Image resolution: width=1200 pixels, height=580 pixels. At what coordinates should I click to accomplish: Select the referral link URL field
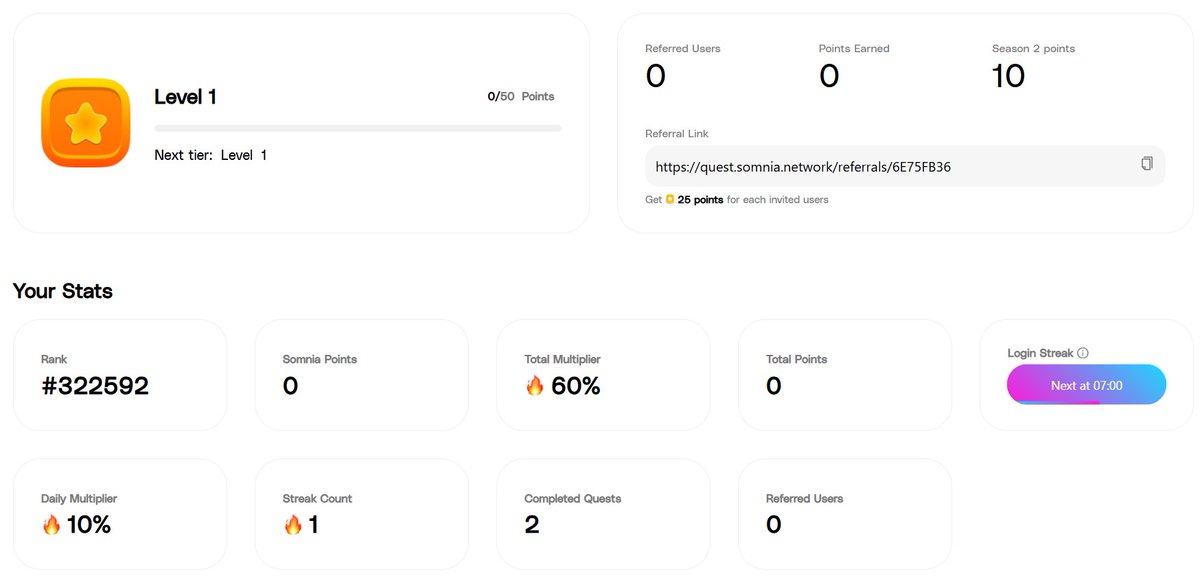tap(905, 166)
